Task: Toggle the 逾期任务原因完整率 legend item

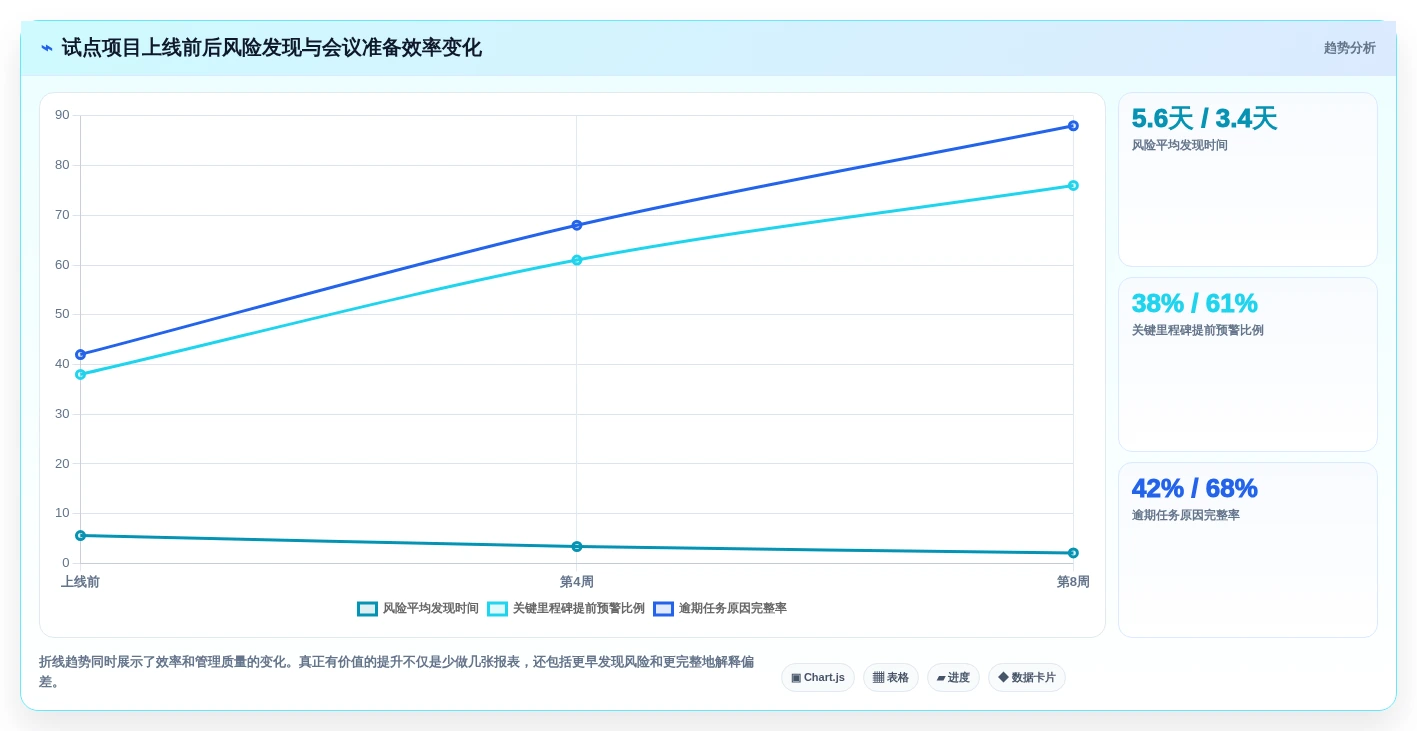Action: [x=720, y=608]
